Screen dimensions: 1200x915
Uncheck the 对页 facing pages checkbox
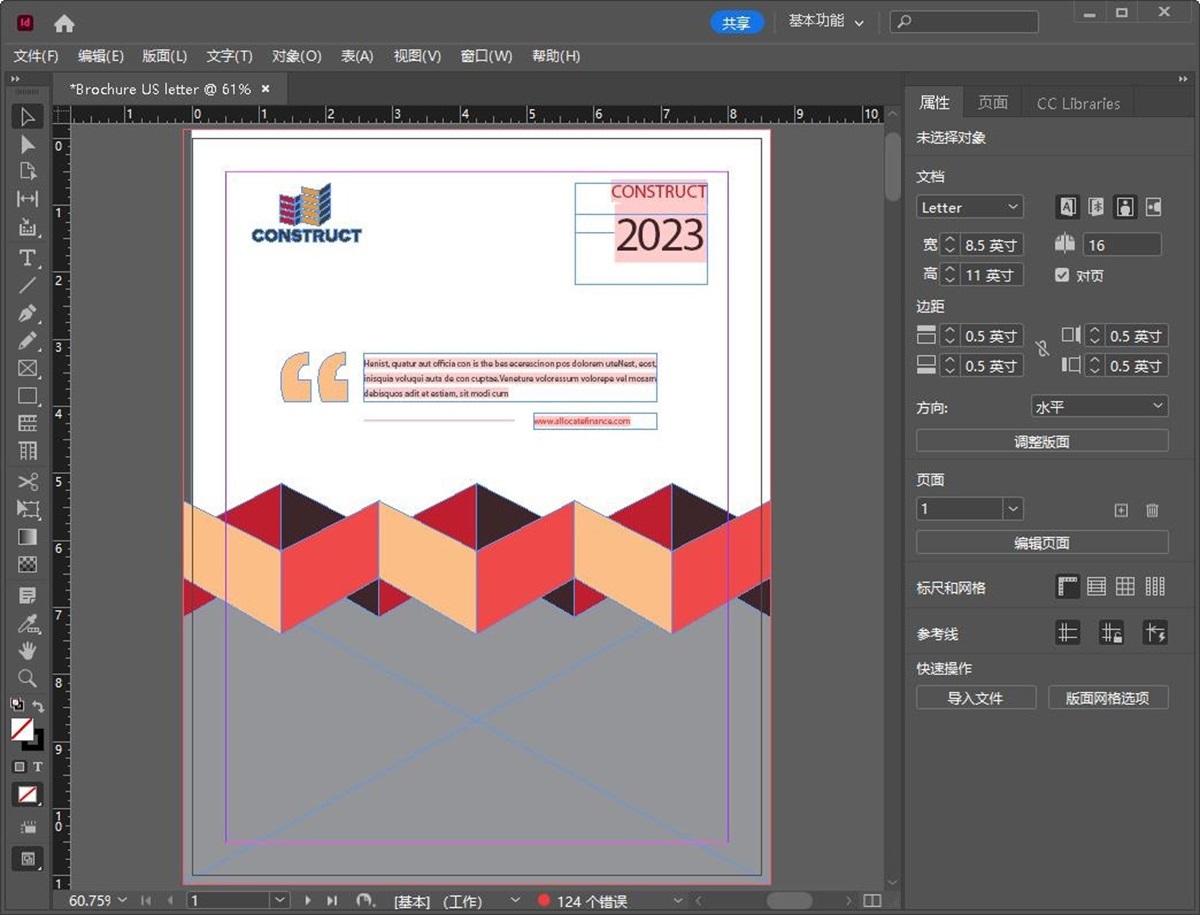click(1062, 275)
